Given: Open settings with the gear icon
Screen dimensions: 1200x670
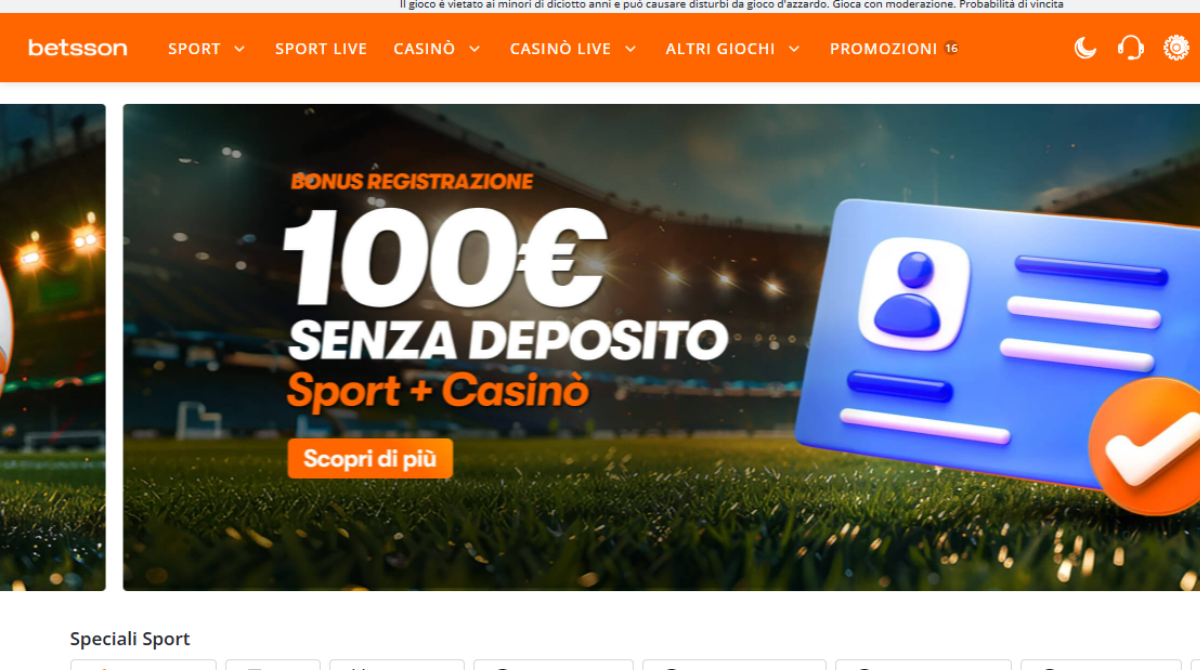Looking at the screenshot, I should [x=1176, y=48].
